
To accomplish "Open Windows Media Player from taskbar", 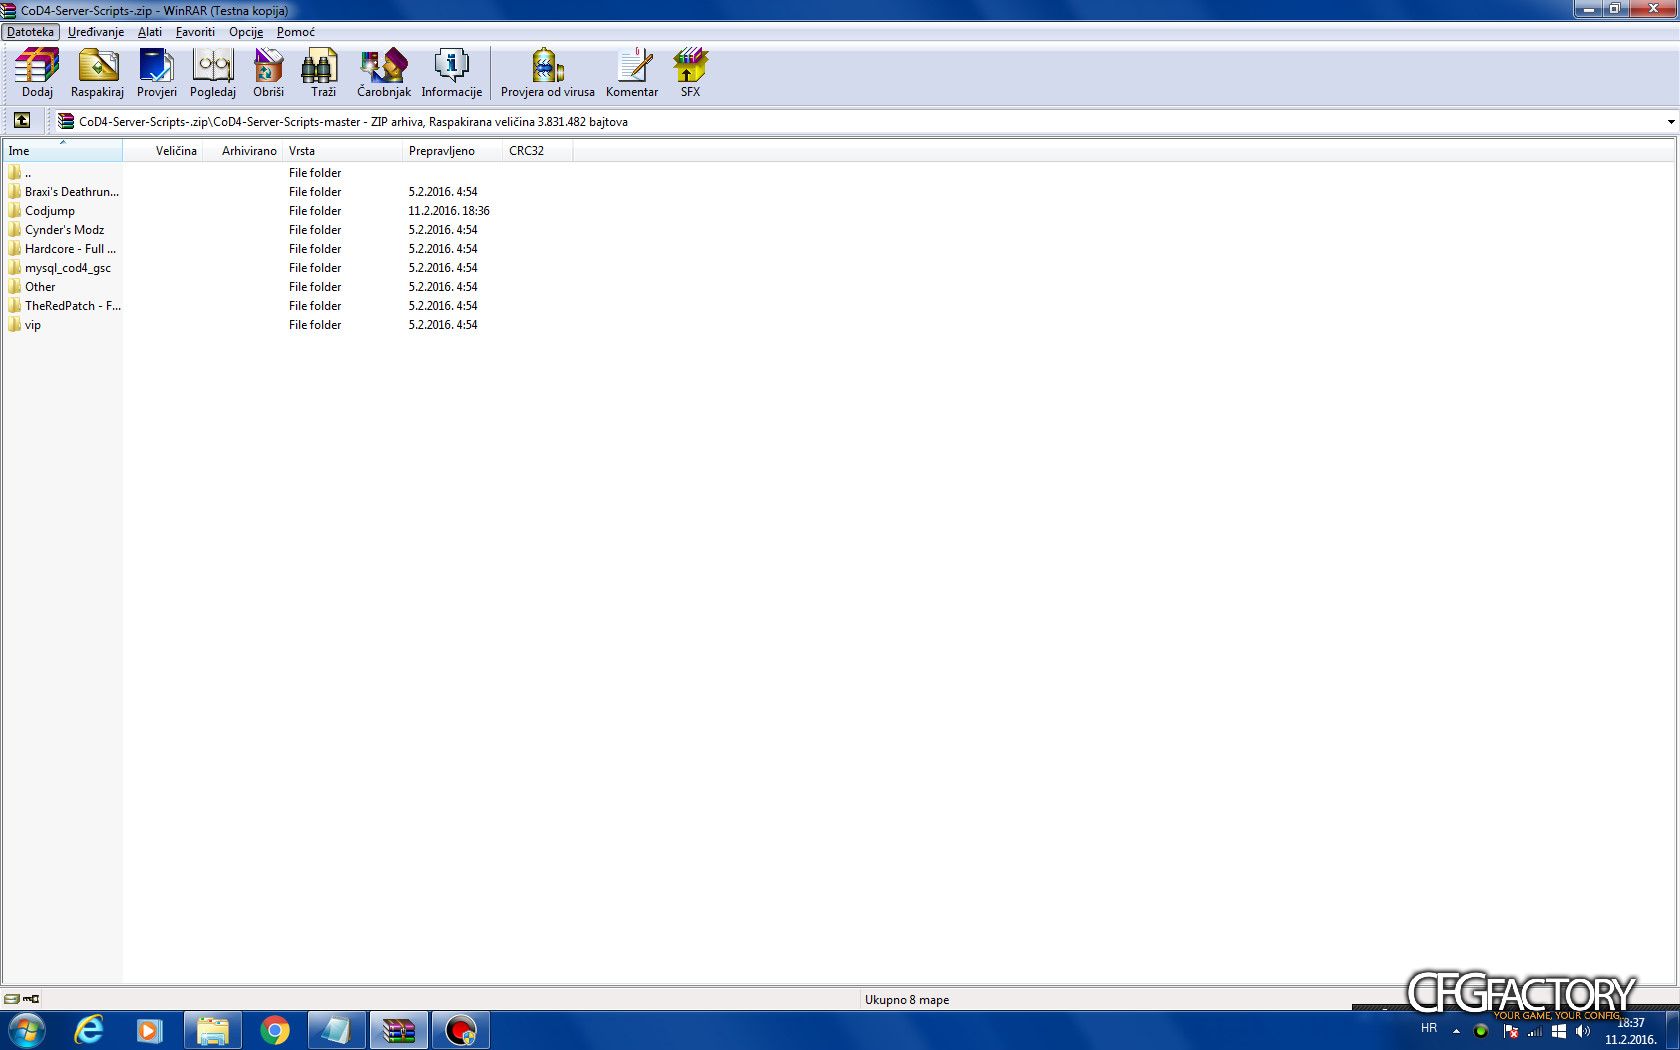I will [x=150, y=1030].
